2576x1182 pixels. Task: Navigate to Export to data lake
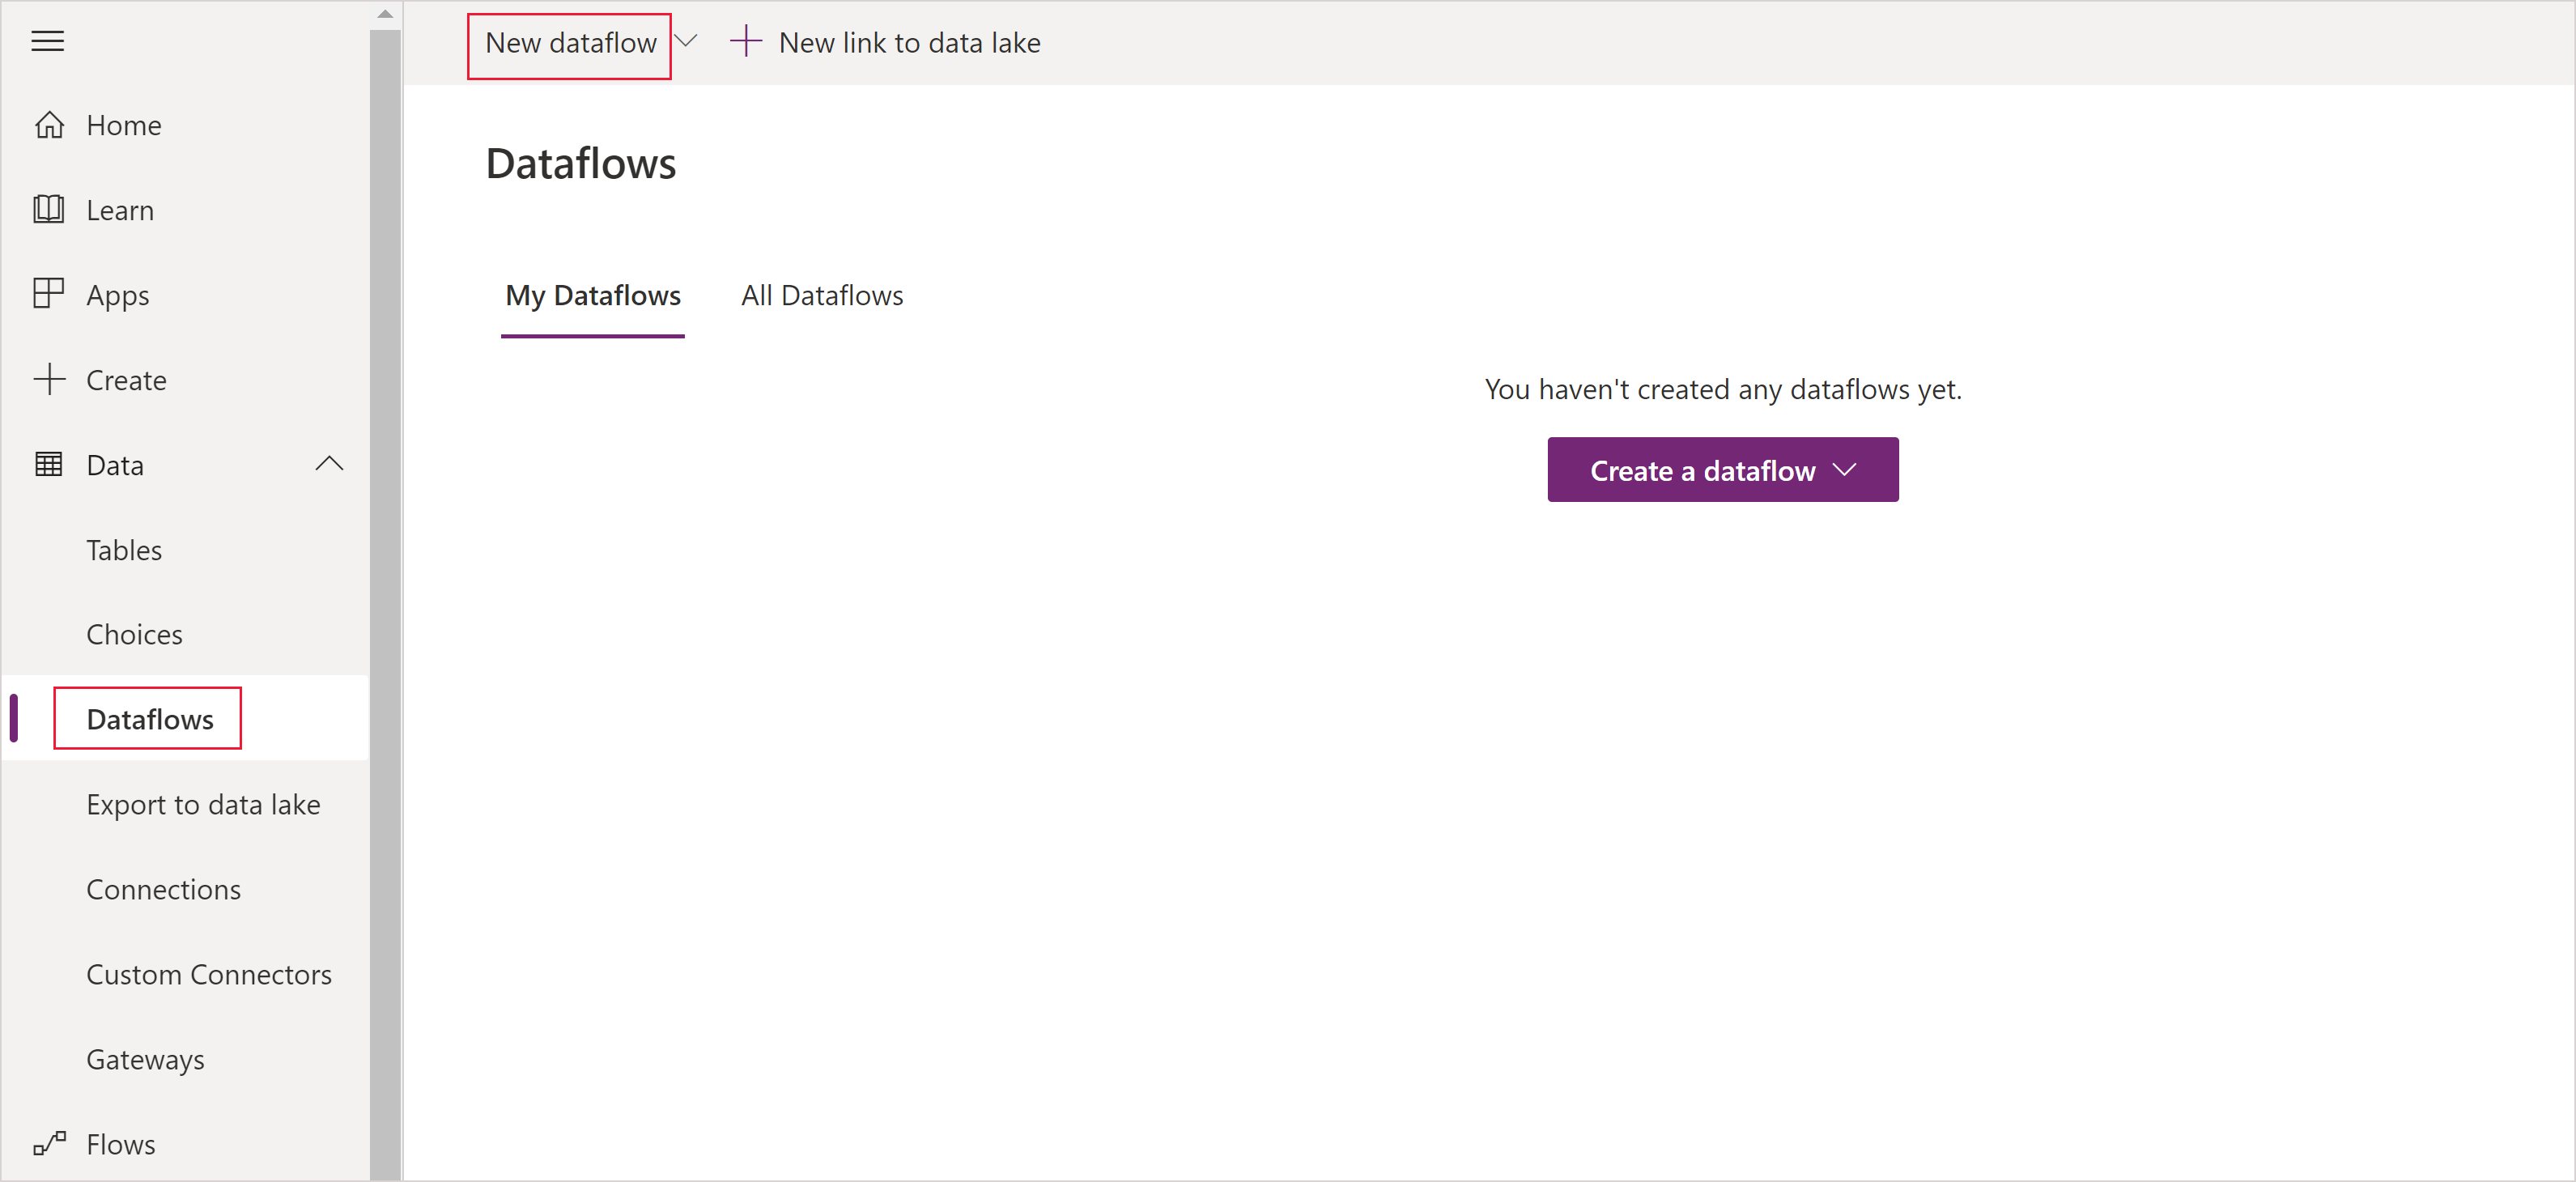202,804
